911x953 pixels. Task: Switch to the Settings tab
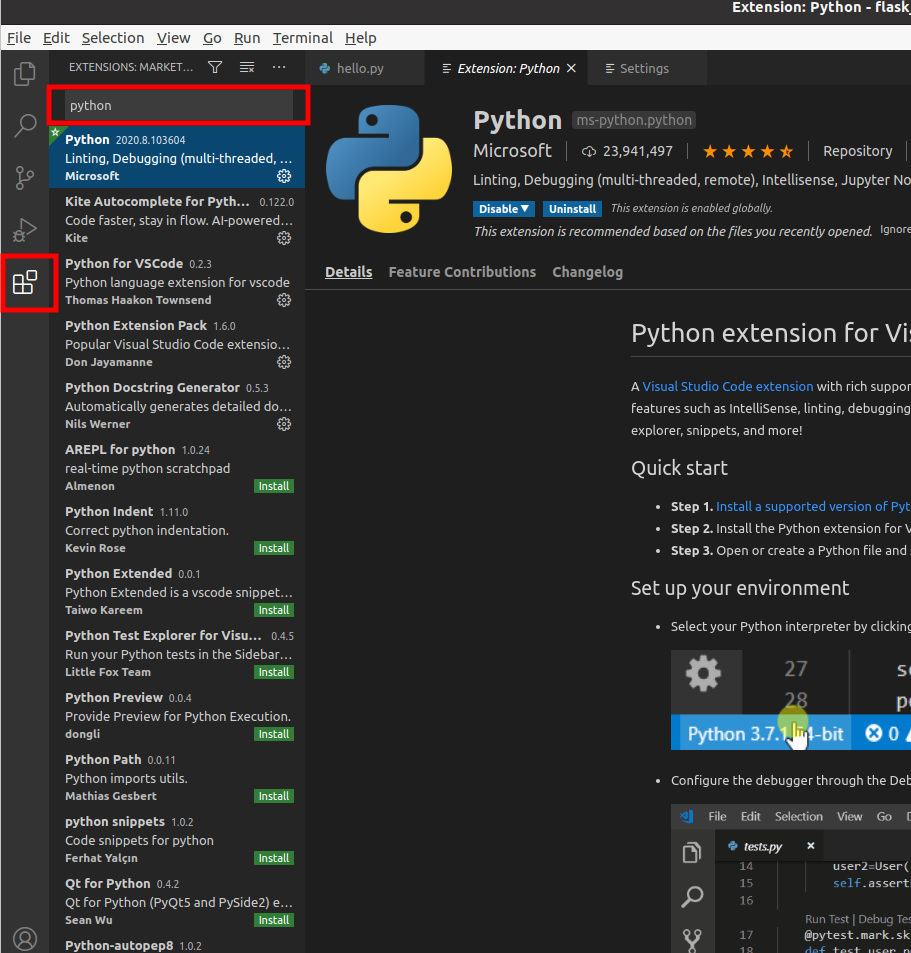647,68
